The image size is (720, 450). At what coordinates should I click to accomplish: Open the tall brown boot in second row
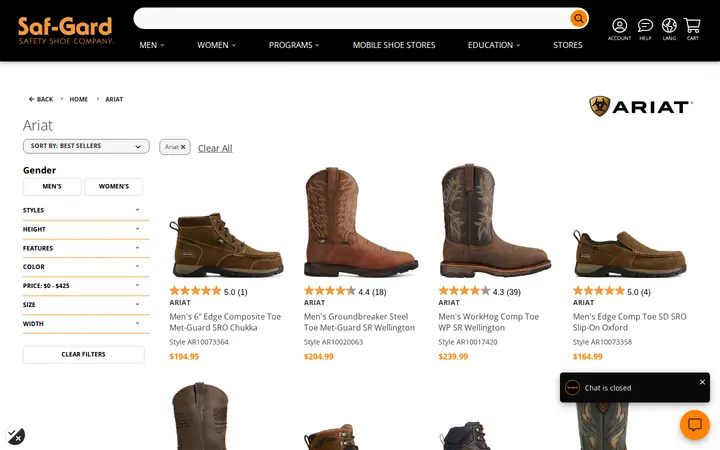point(201,416)
